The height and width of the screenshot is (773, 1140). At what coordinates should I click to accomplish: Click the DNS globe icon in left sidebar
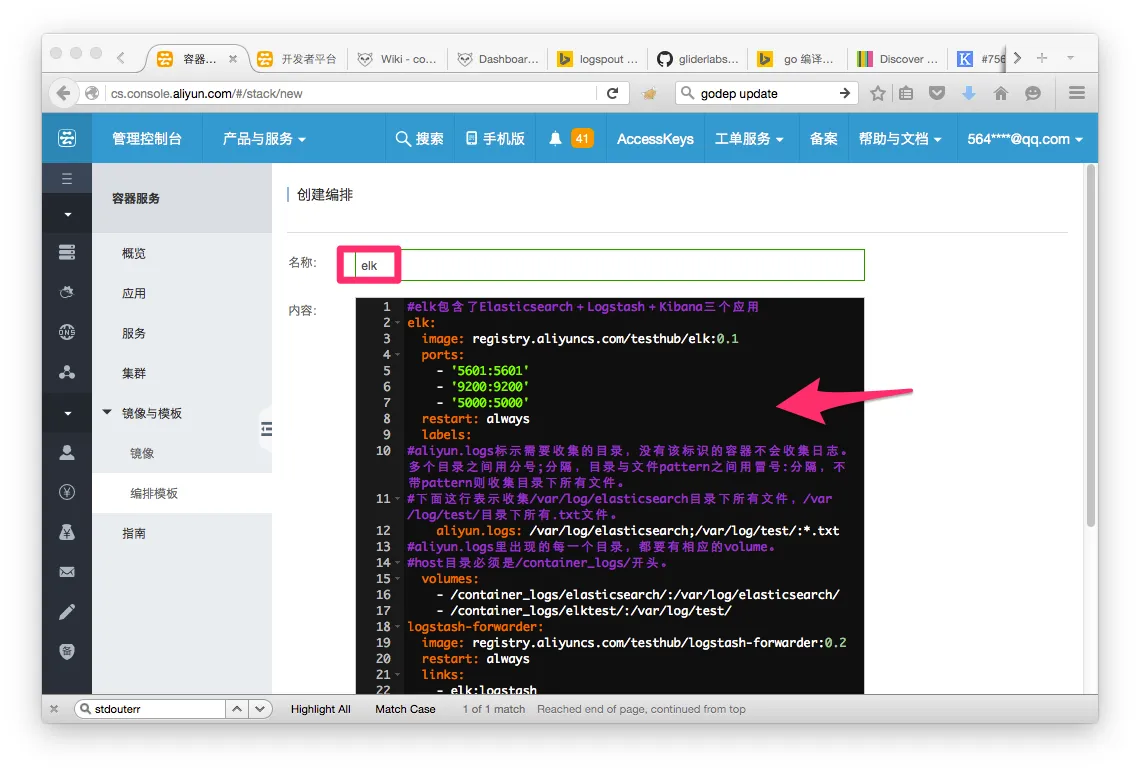click(67, 332)
